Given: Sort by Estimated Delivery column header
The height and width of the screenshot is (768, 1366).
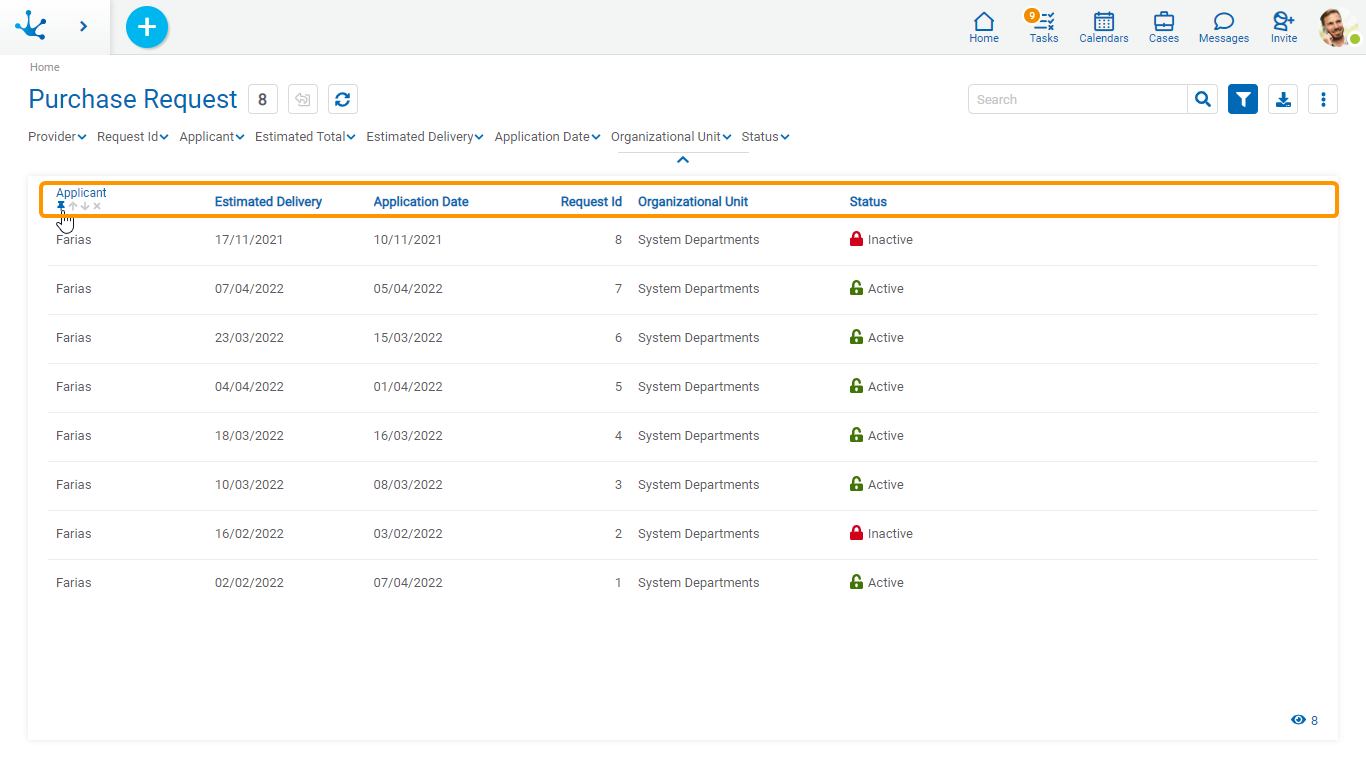Looking at the screenshot, I should [268, 202].
